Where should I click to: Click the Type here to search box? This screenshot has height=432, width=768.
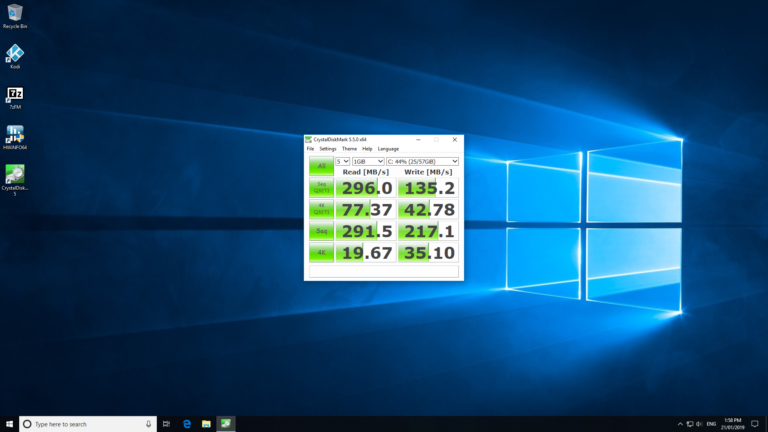coord(88,424)
